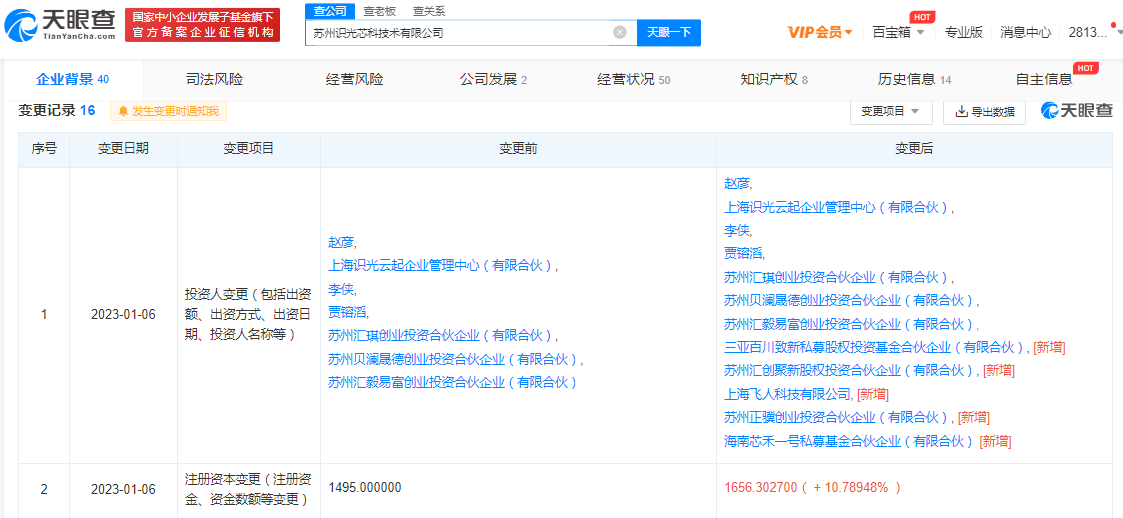The image size is (1123, 518).
Task: Click the 2023-01-06 date in row 2
Action: [123, 489]
